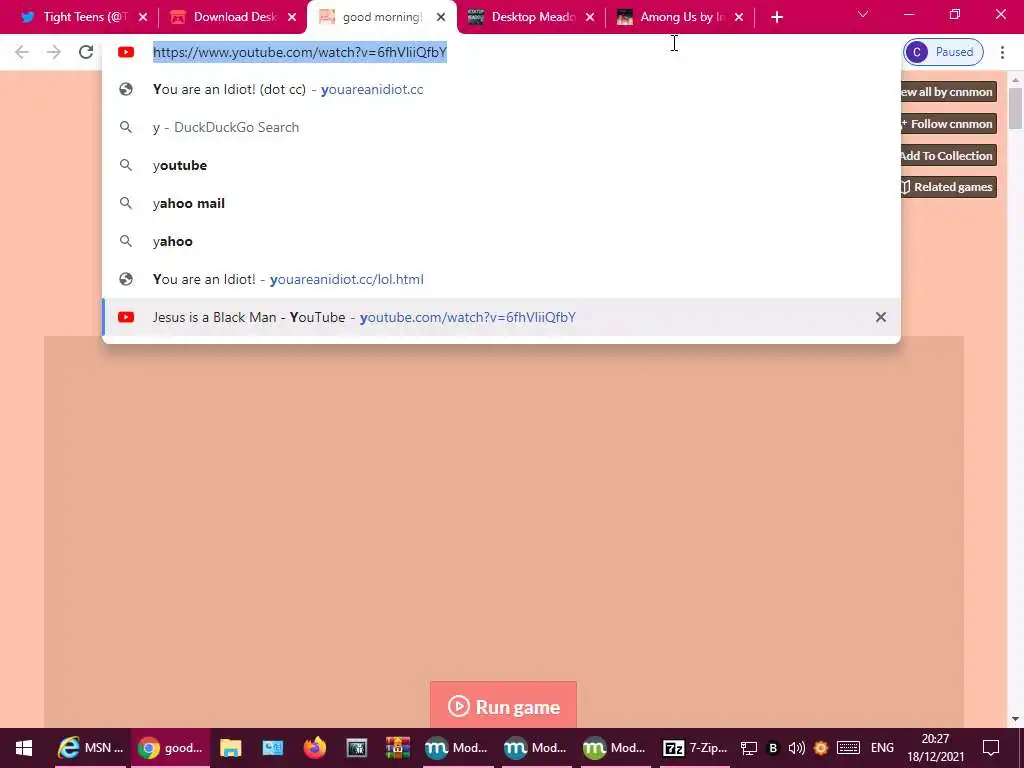Screen dimensions: 1024x768
Task: Click the 'Related games' button
Action: (x=948, y=187)
